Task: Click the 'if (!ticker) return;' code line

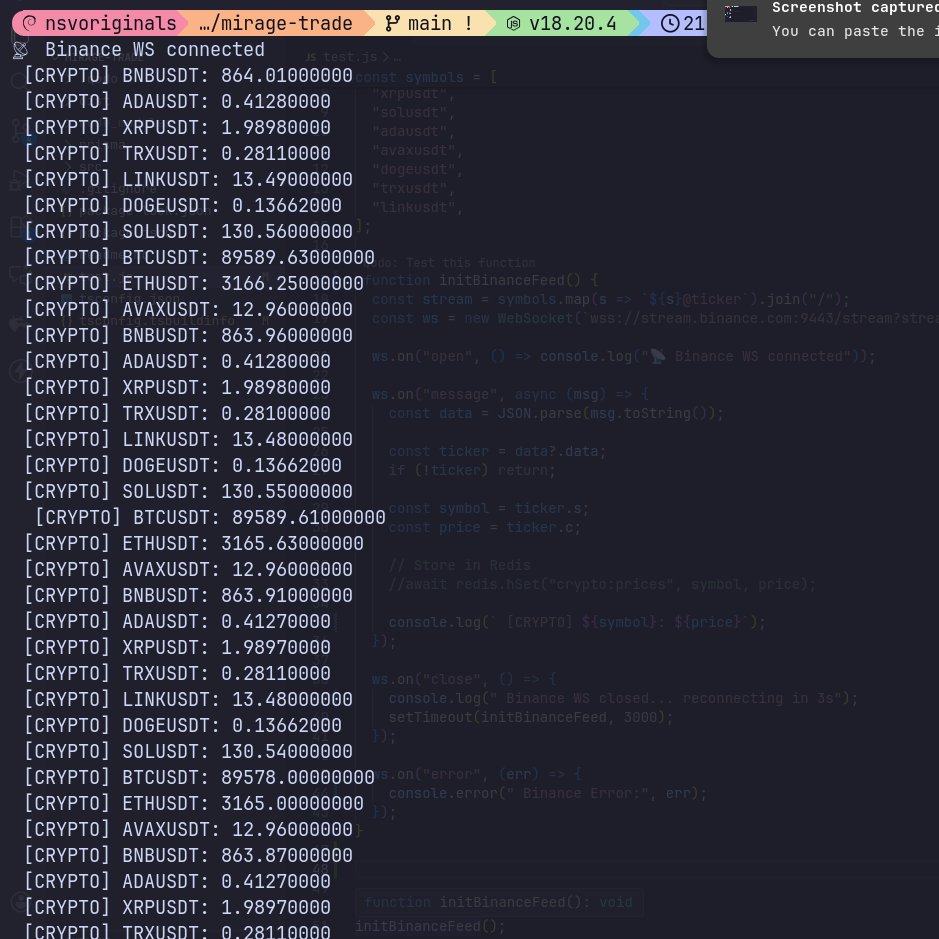Action: pos(472,470)
